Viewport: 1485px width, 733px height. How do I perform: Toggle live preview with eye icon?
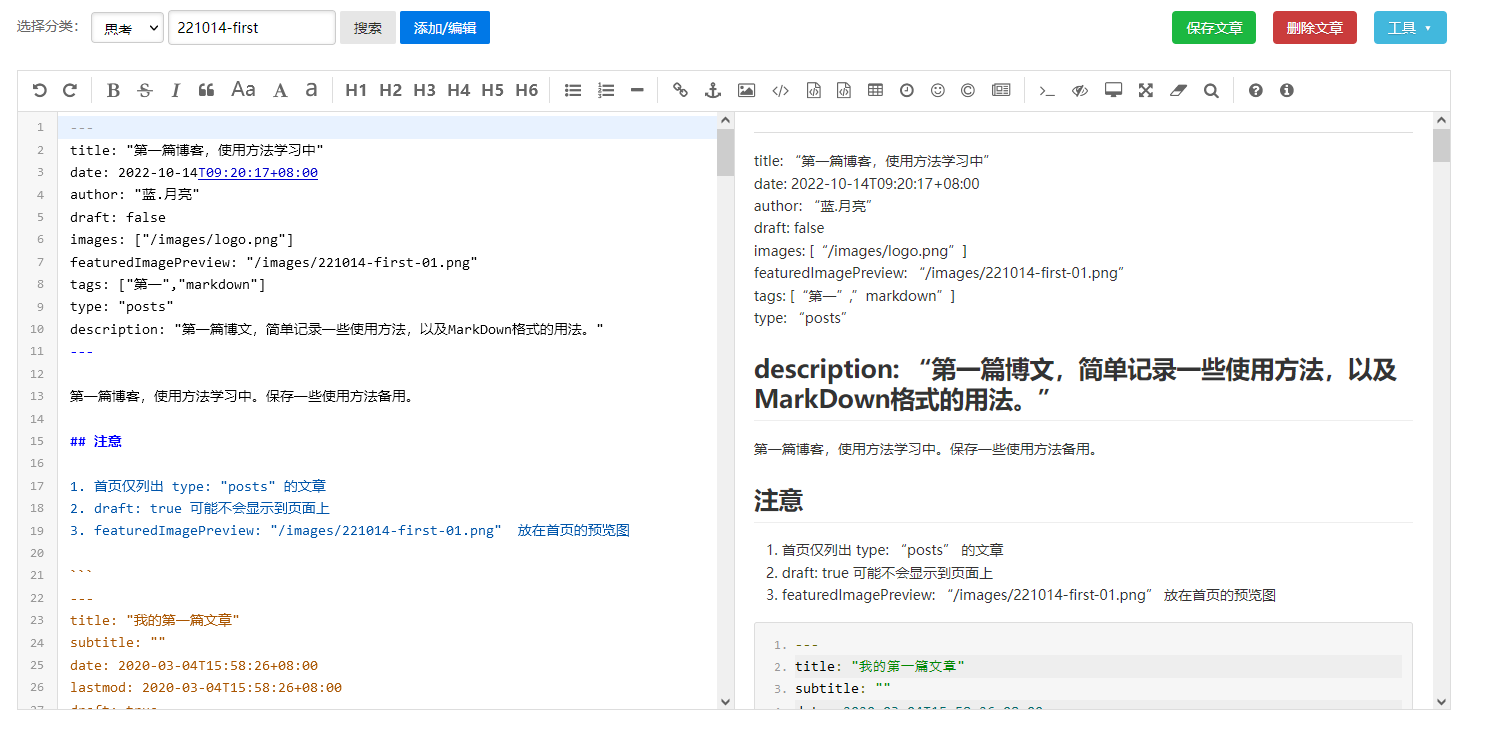click(x=1080, y=90)
